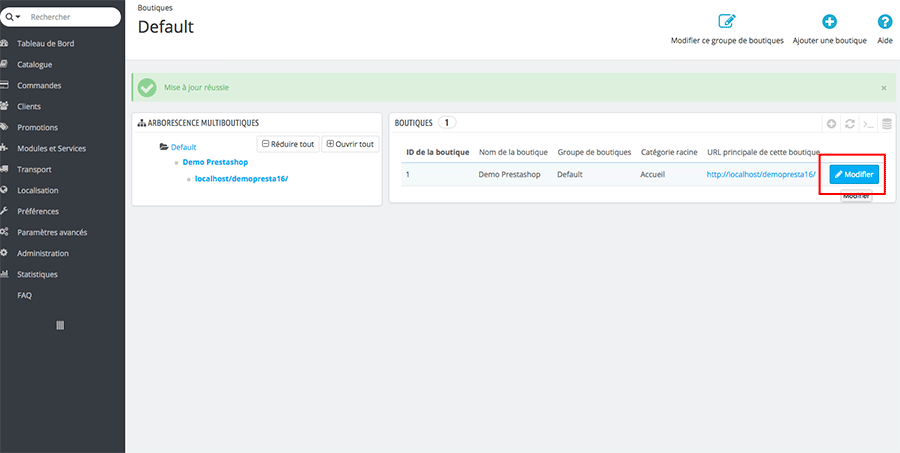Open the search type dropdown arrow
900x453 pixels.
[14, 18]
